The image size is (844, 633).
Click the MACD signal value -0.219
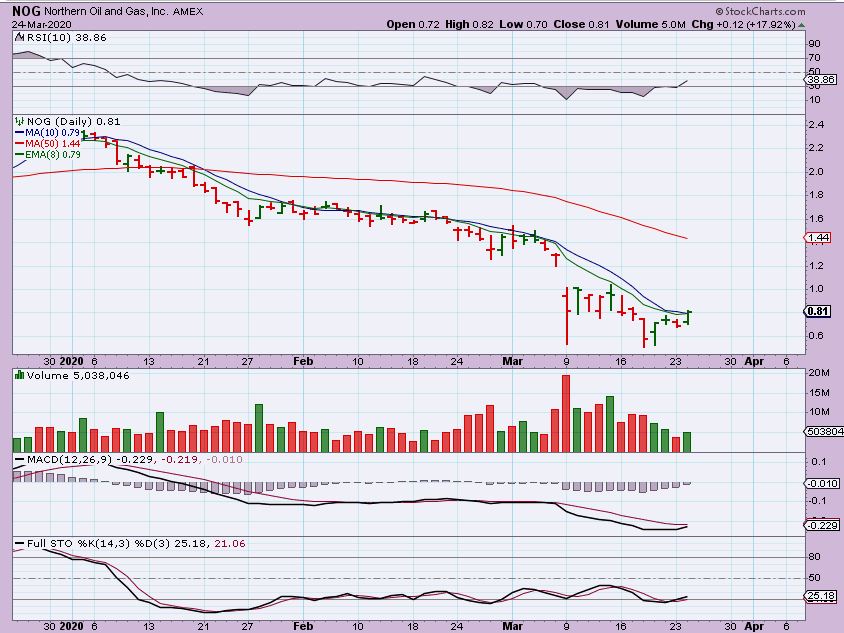(x=181, y=460)
